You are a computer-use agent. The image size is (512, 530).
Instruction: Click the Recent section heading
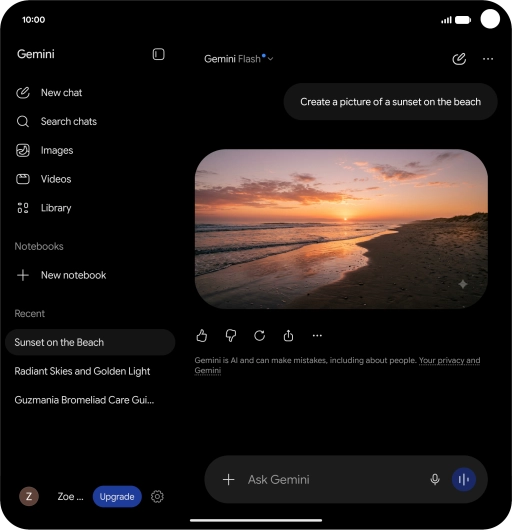[29, 314]
